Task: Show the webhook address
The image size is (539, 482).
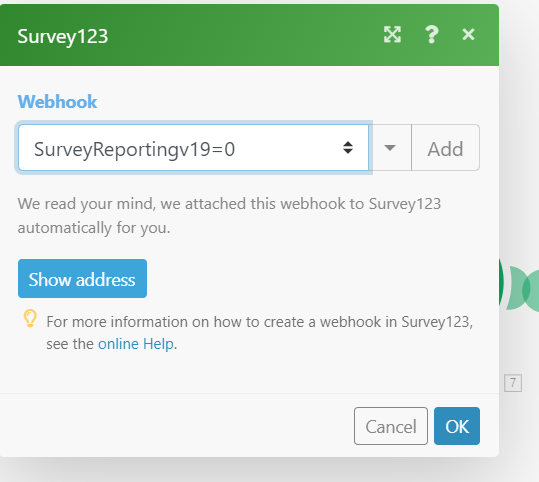Action: pos(82,278)
